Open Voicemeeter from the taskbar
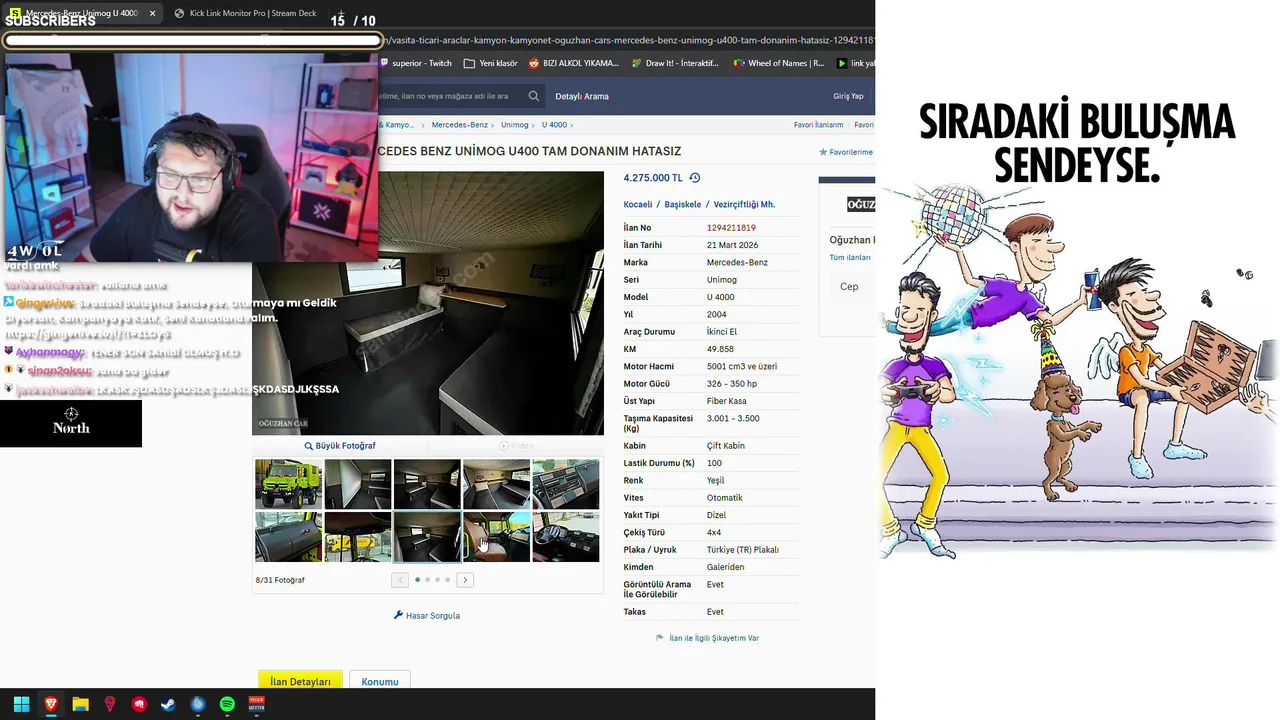 pyautogui.click(x=256, y=704)
